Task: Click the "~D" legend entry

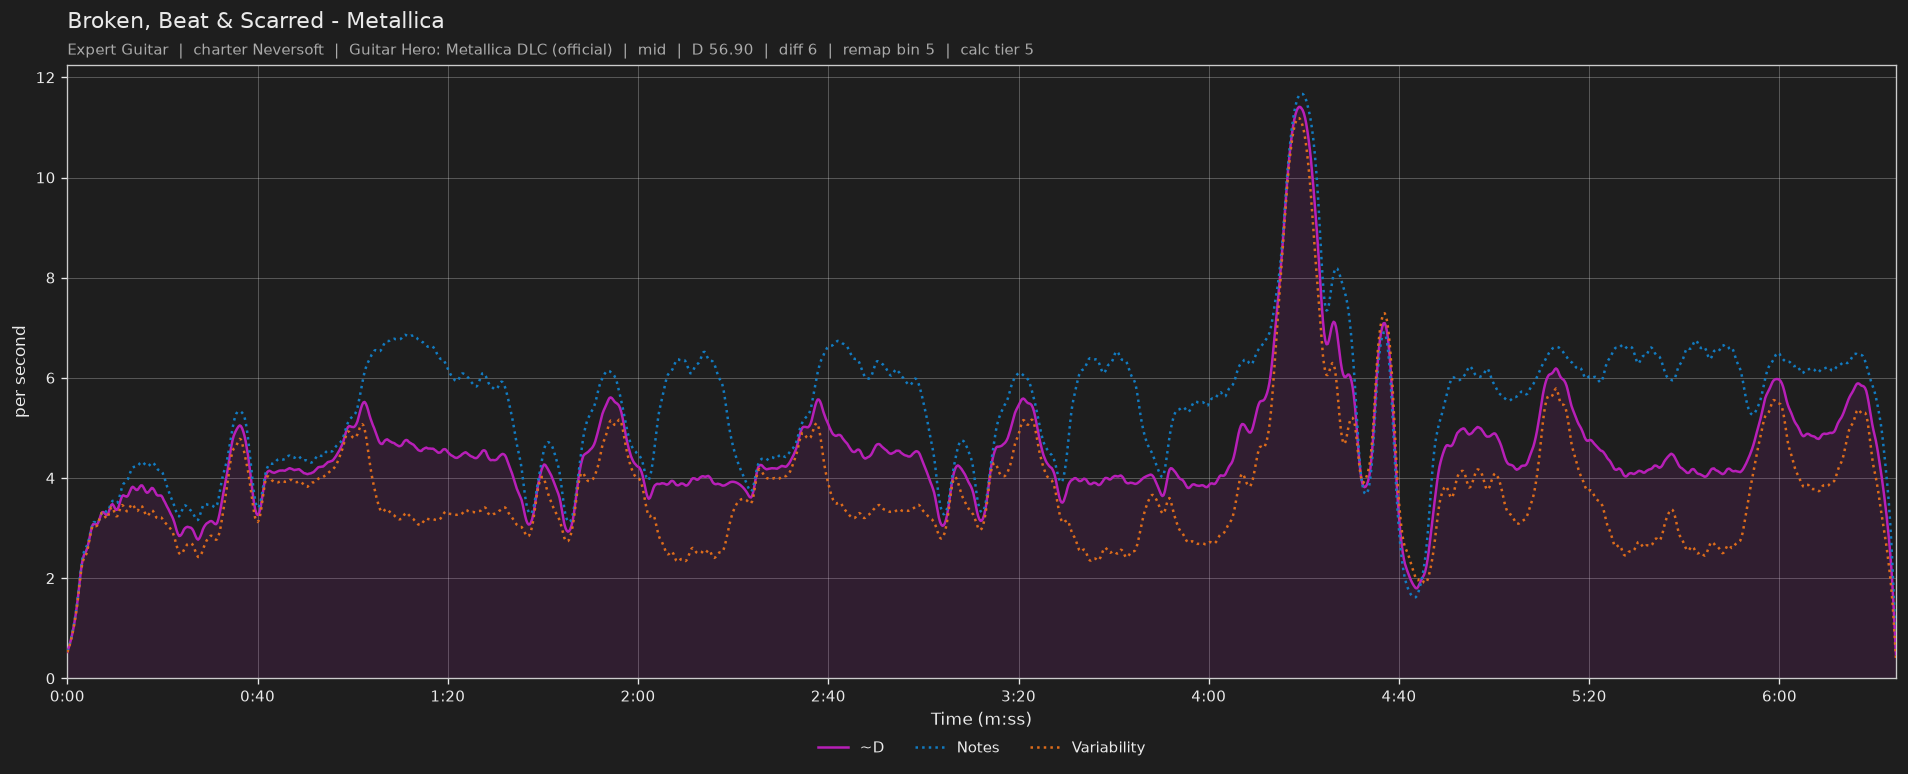Action: [x=851, y=748]
